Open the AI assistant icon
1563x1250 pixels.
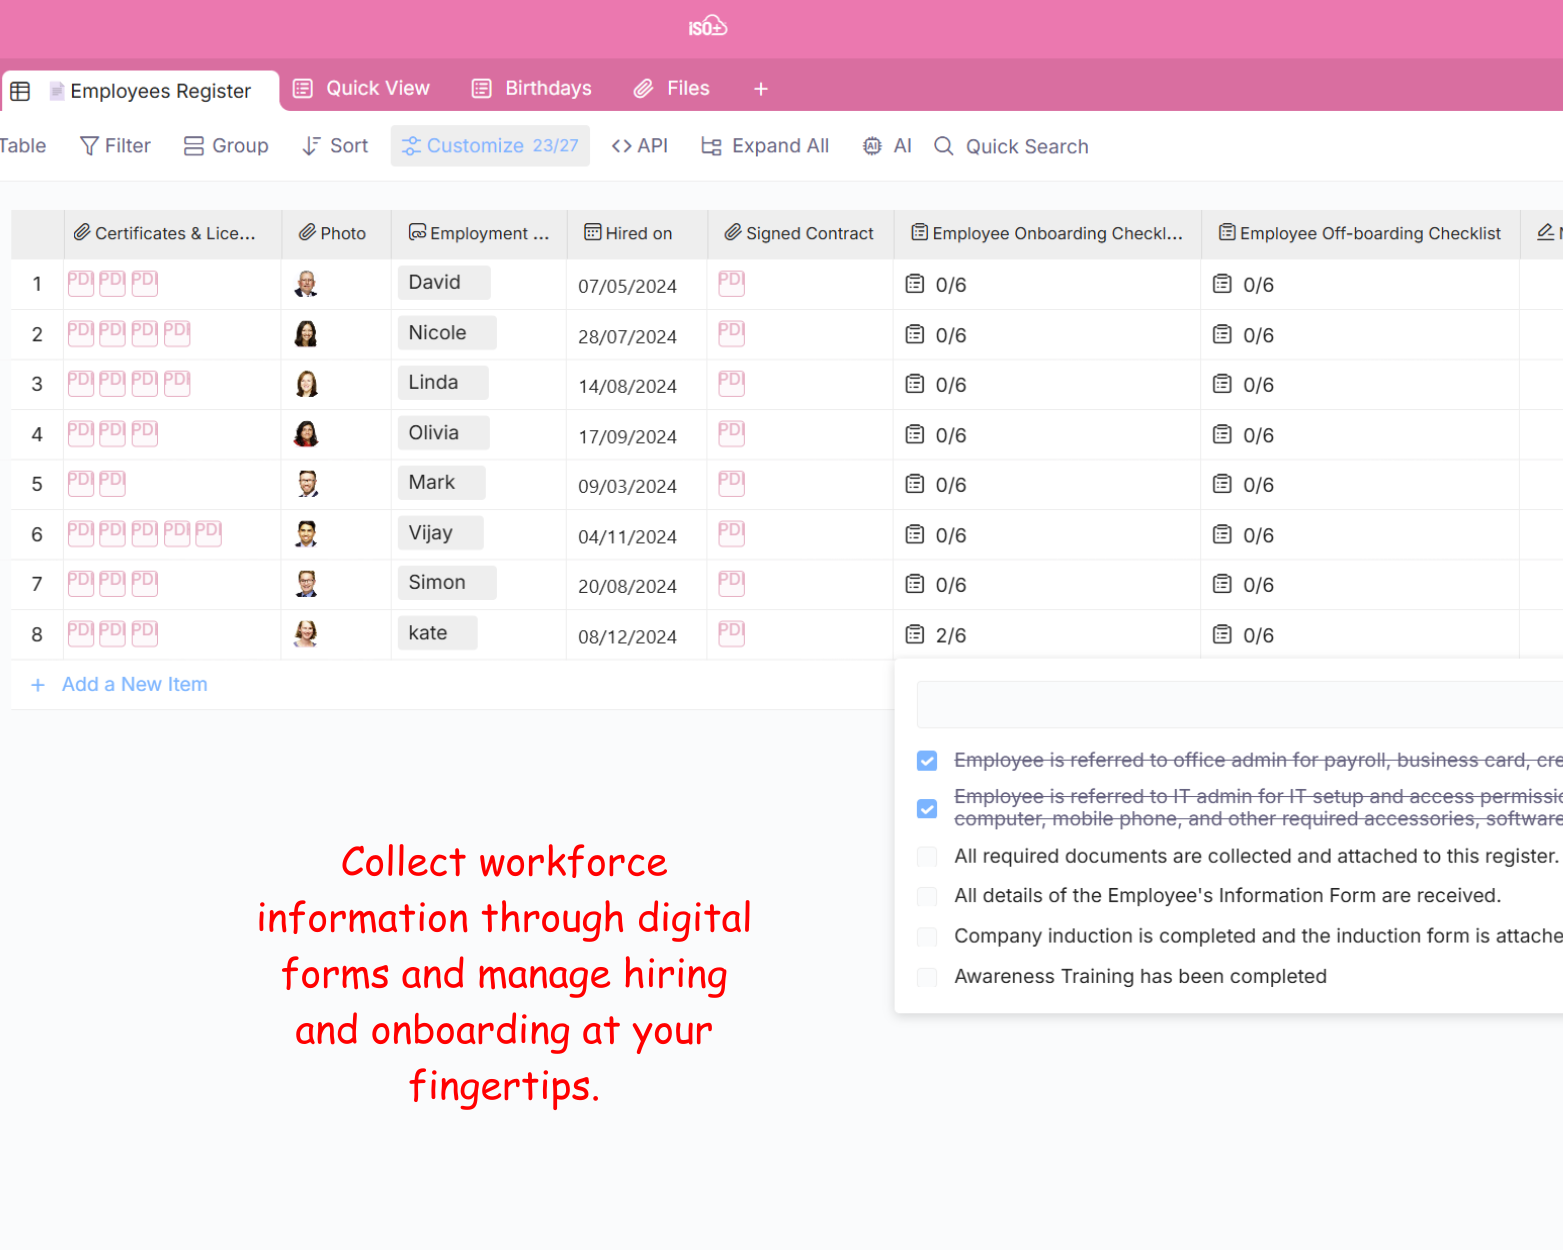pos(872,146)
